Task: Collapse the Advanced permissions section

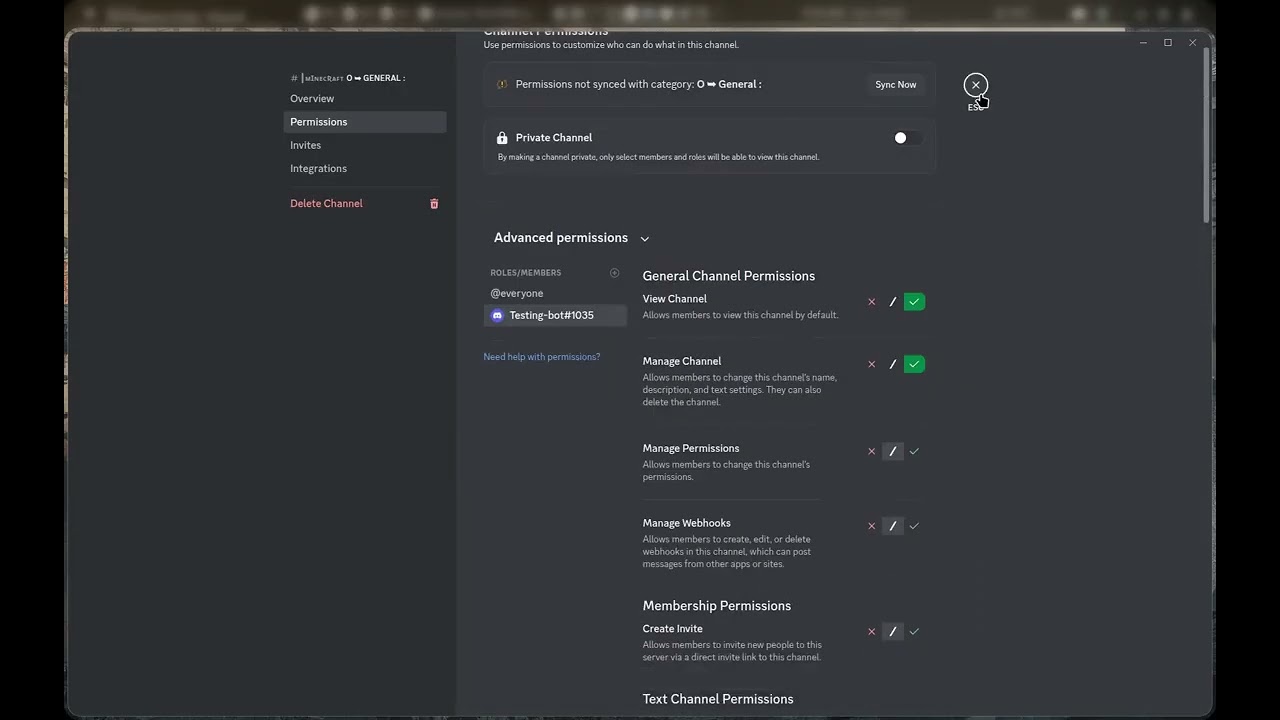Action: 571,238
